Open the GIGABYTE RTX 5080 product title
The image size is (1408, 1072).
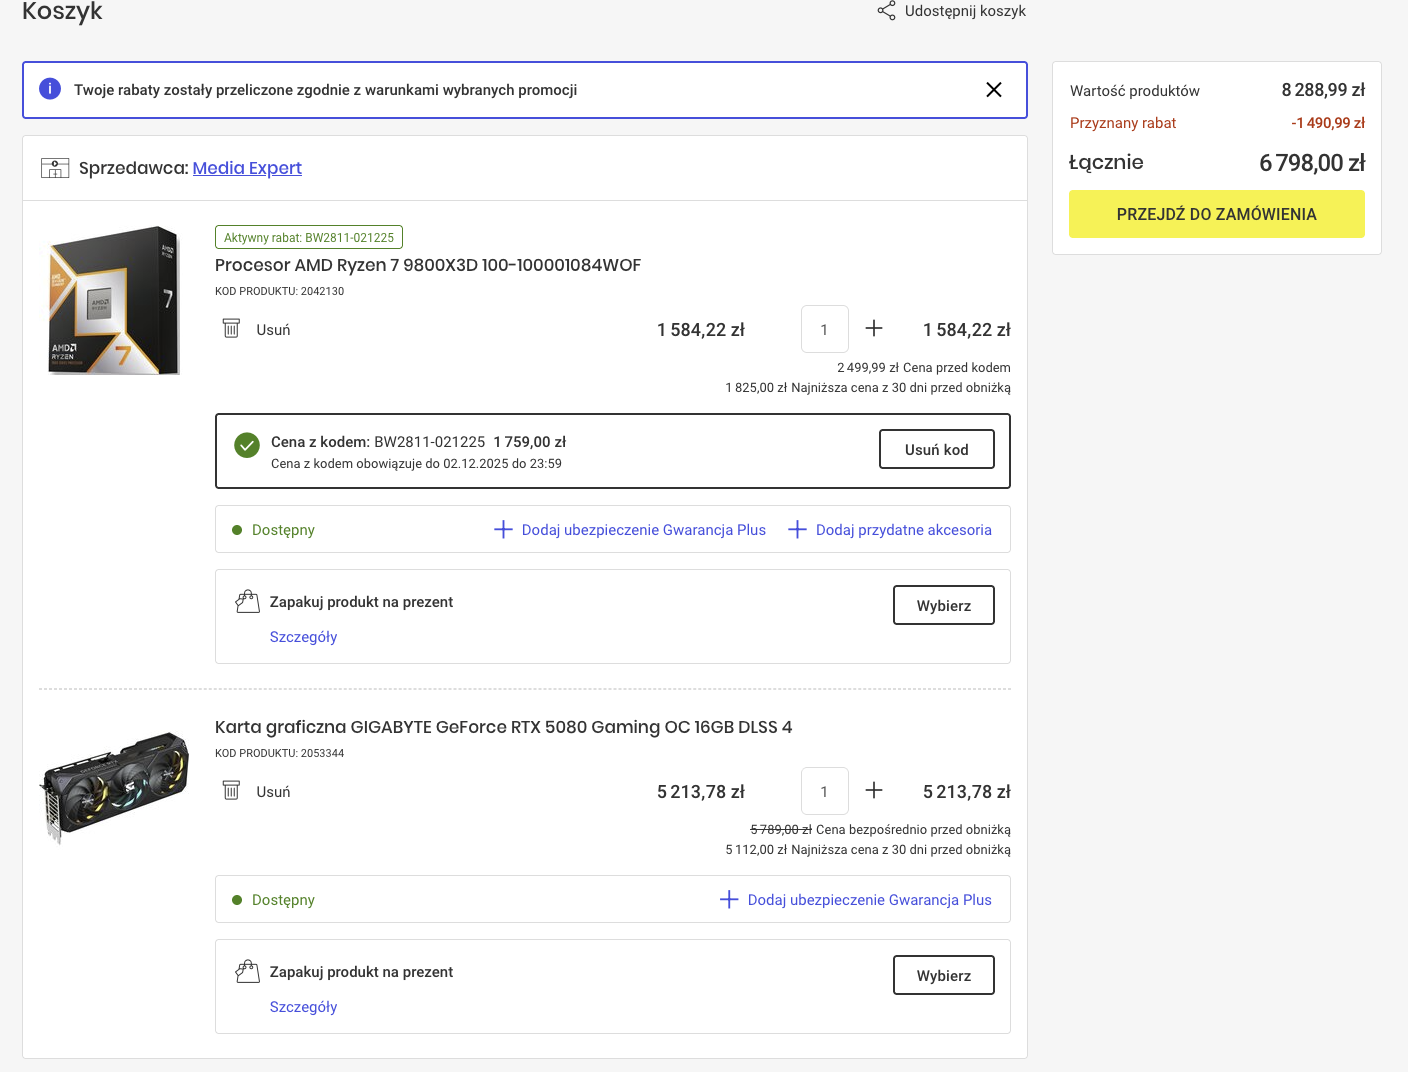[x=503, y=727]
